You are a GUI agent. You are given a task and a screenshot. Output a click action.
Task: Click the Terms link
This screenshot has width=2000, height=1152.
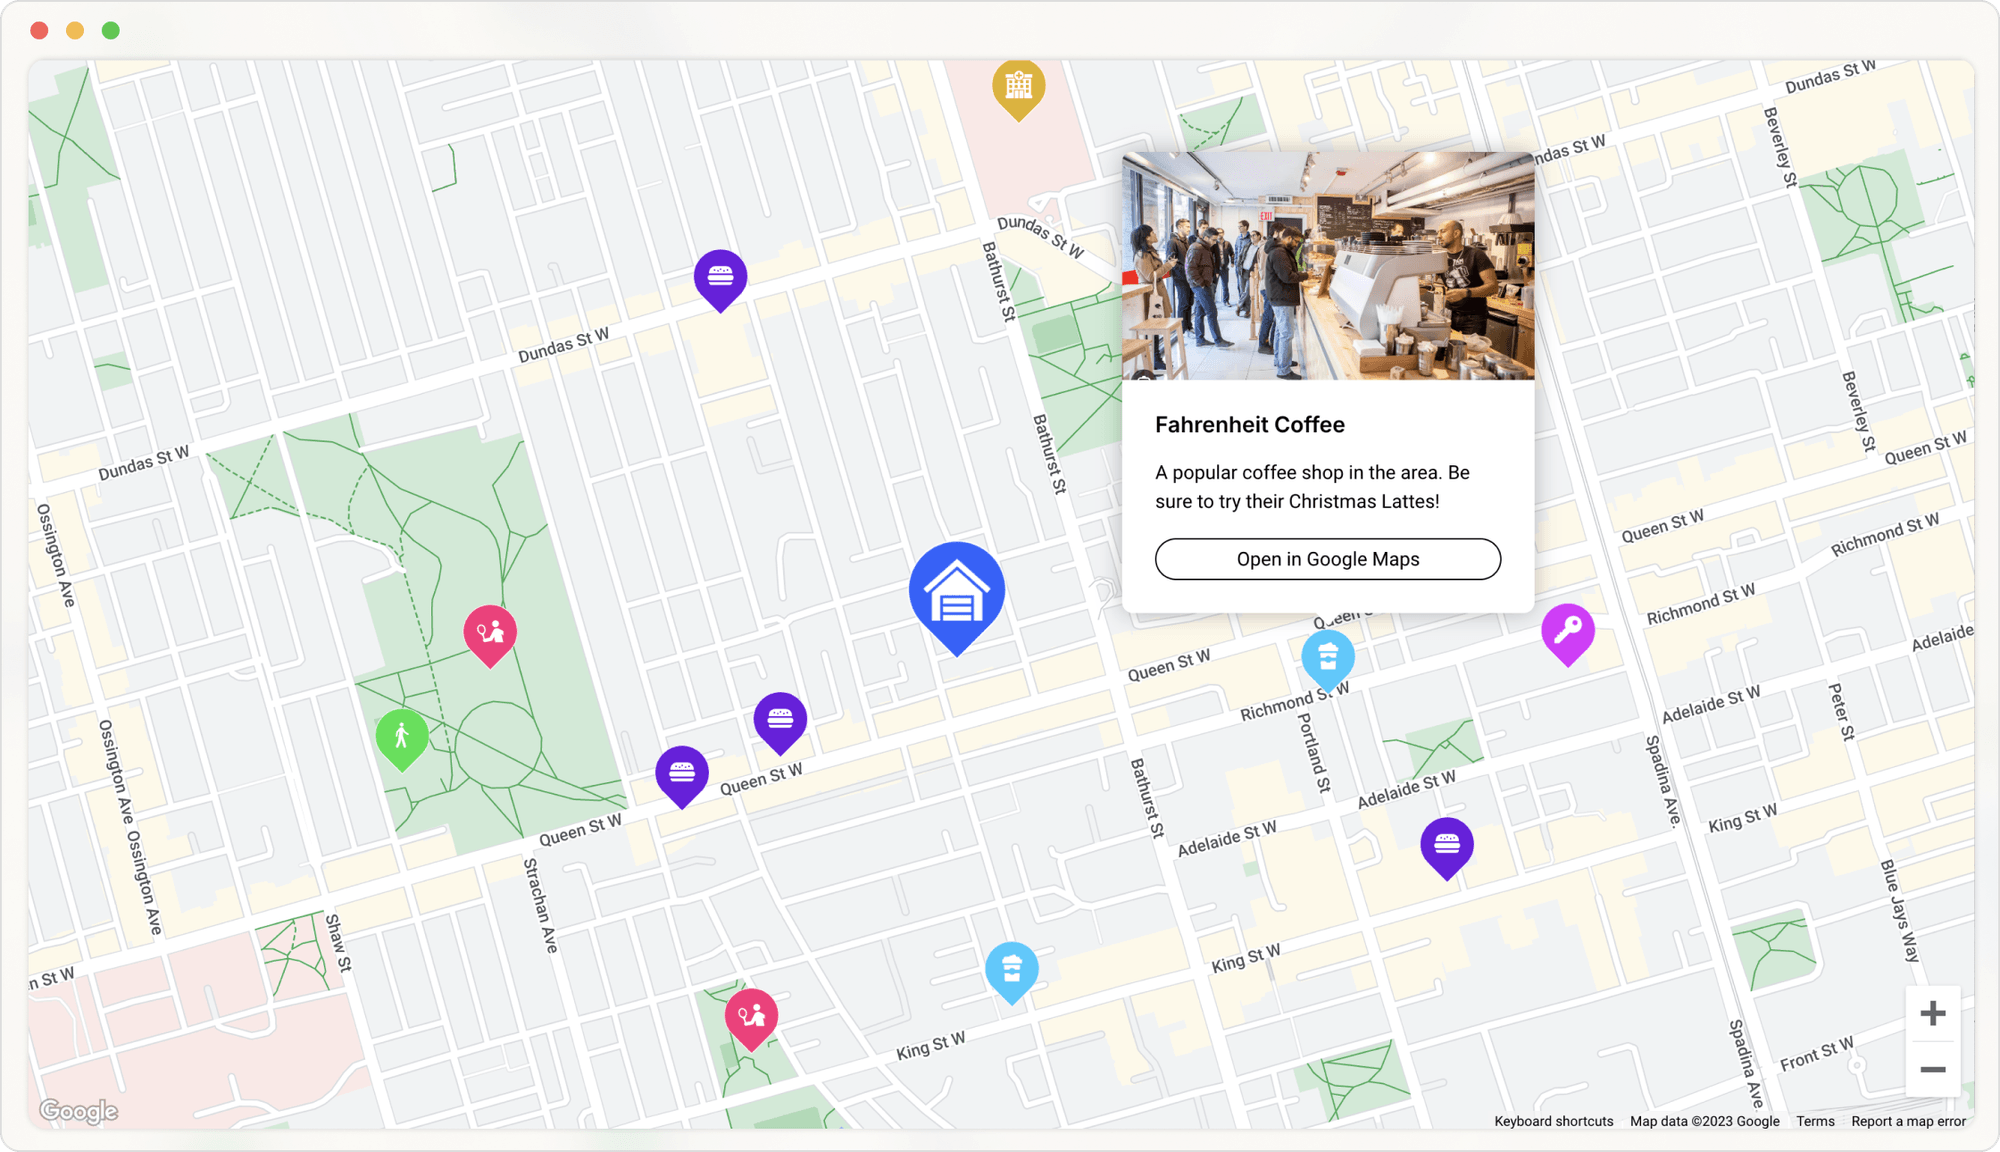click(x=1815, y=1121)
